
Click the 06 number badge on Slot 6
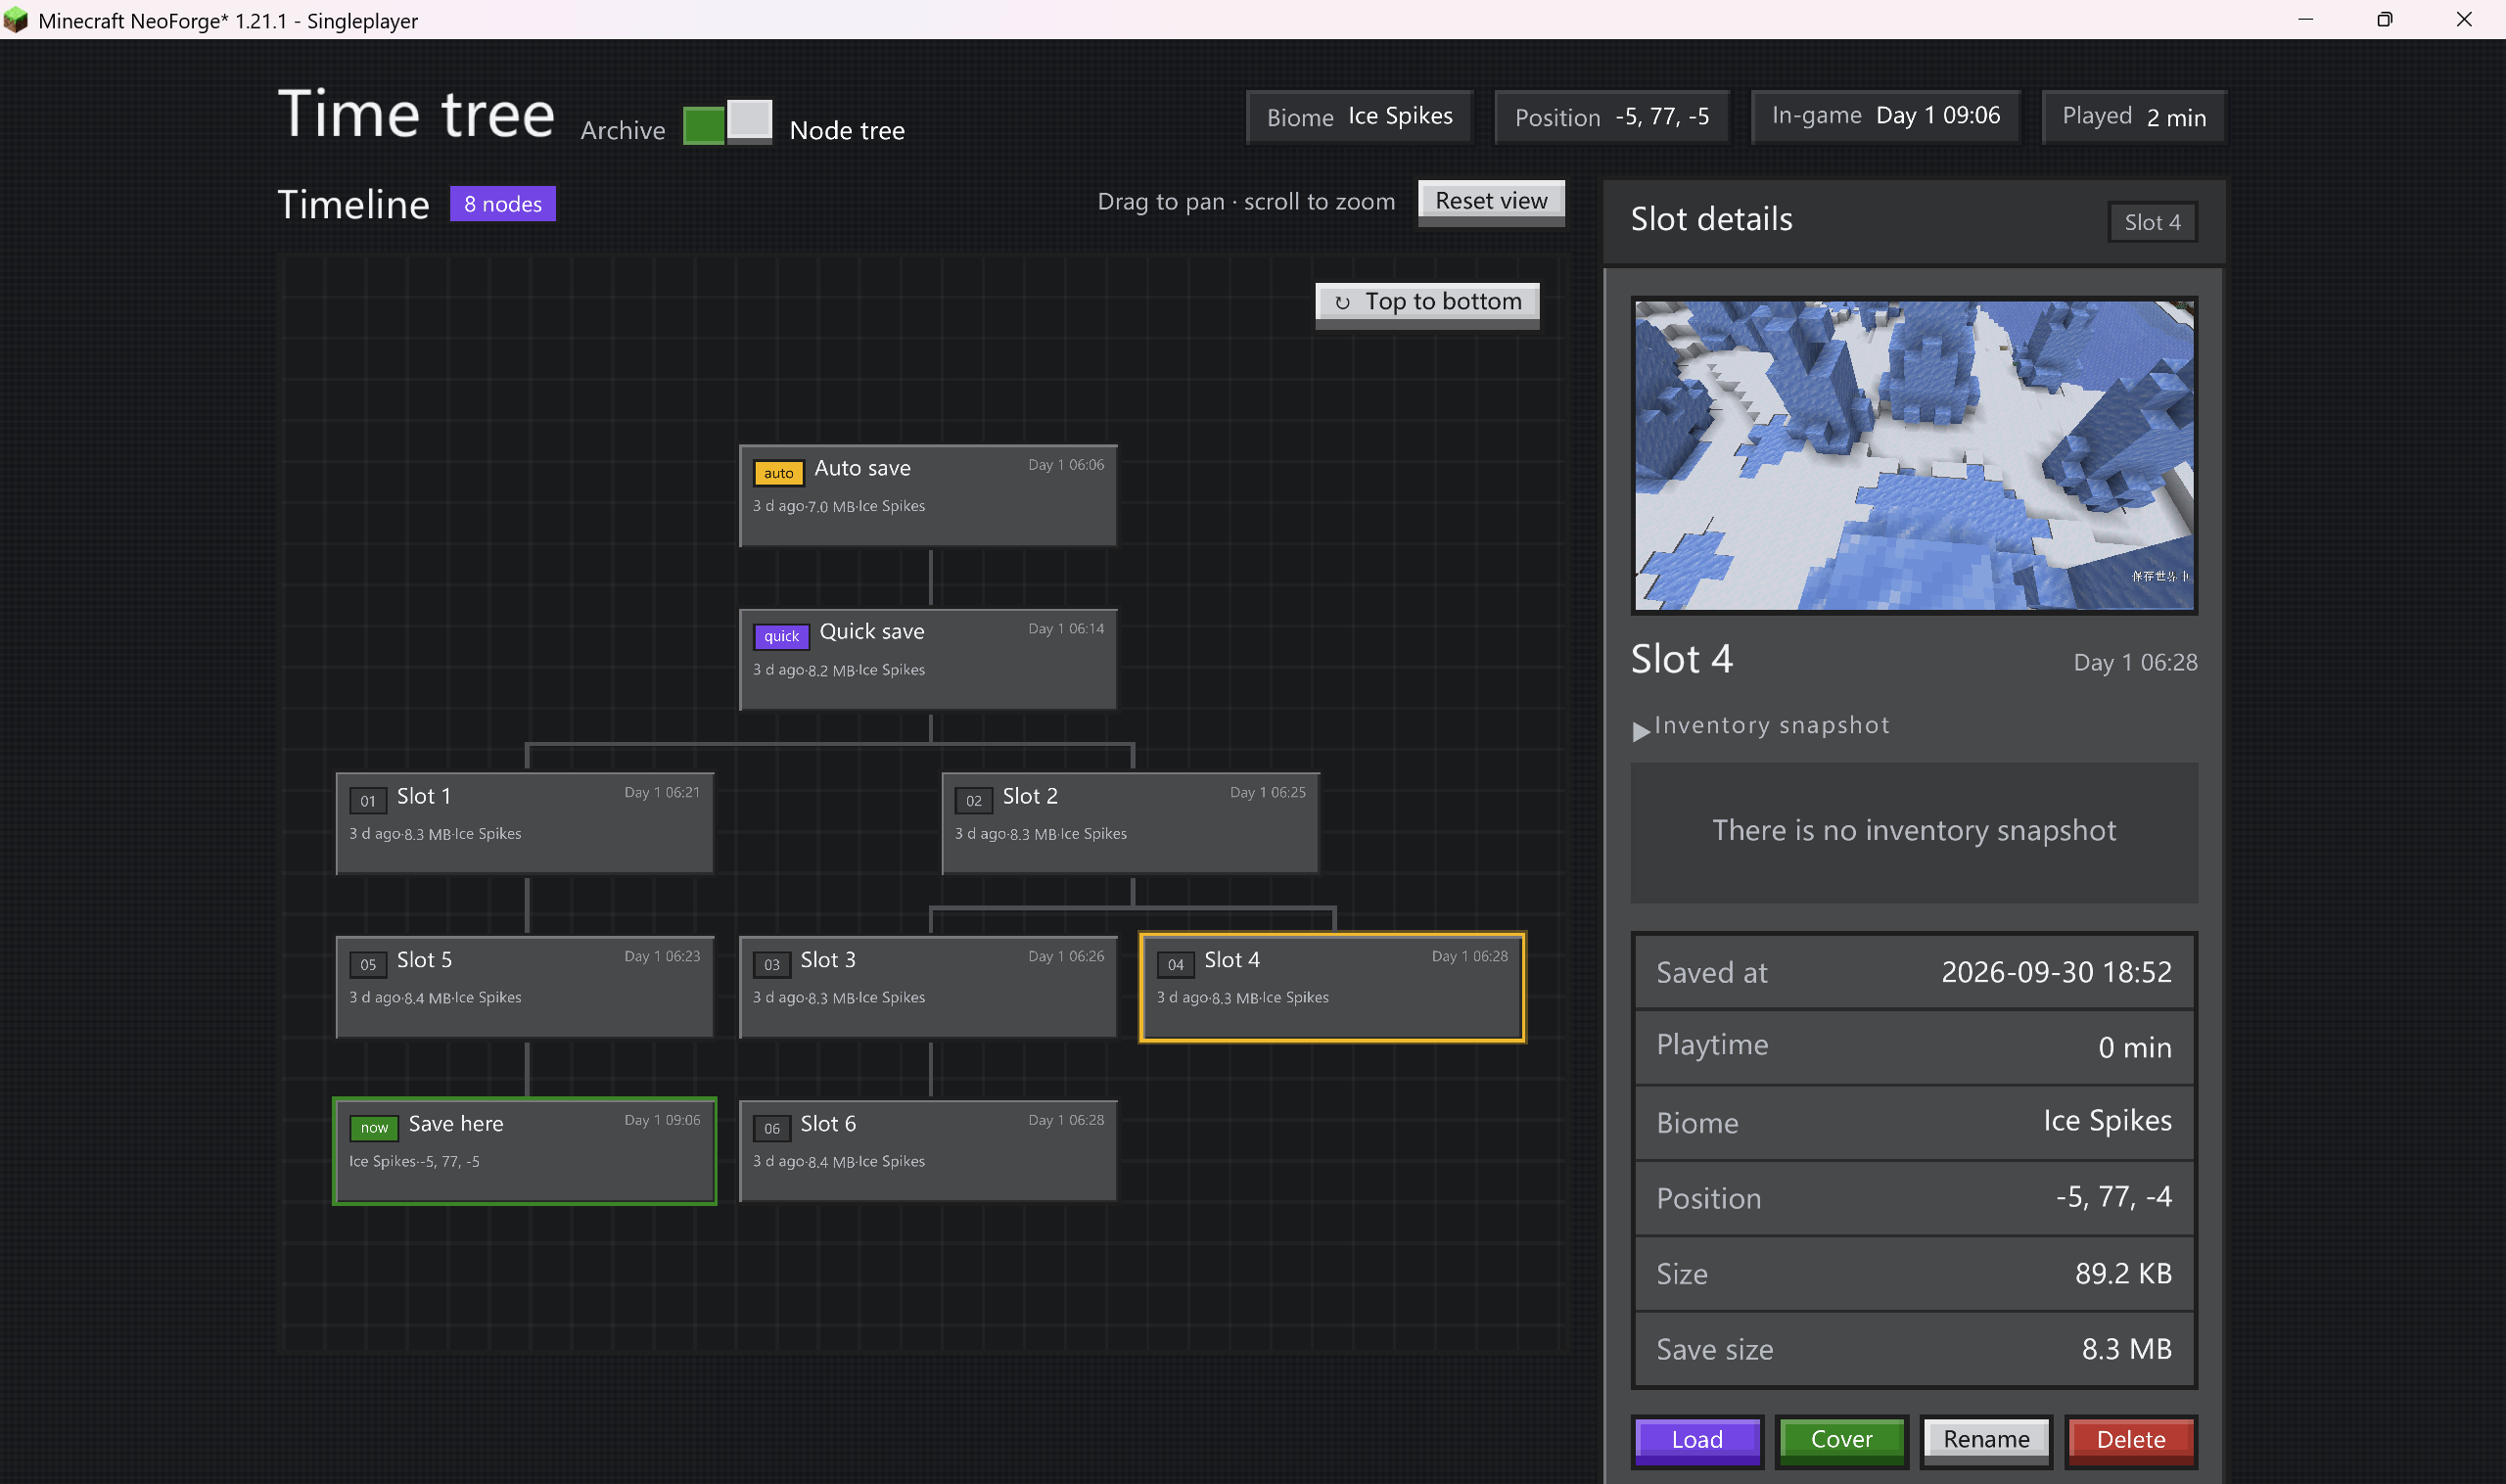click(772, 1129)
